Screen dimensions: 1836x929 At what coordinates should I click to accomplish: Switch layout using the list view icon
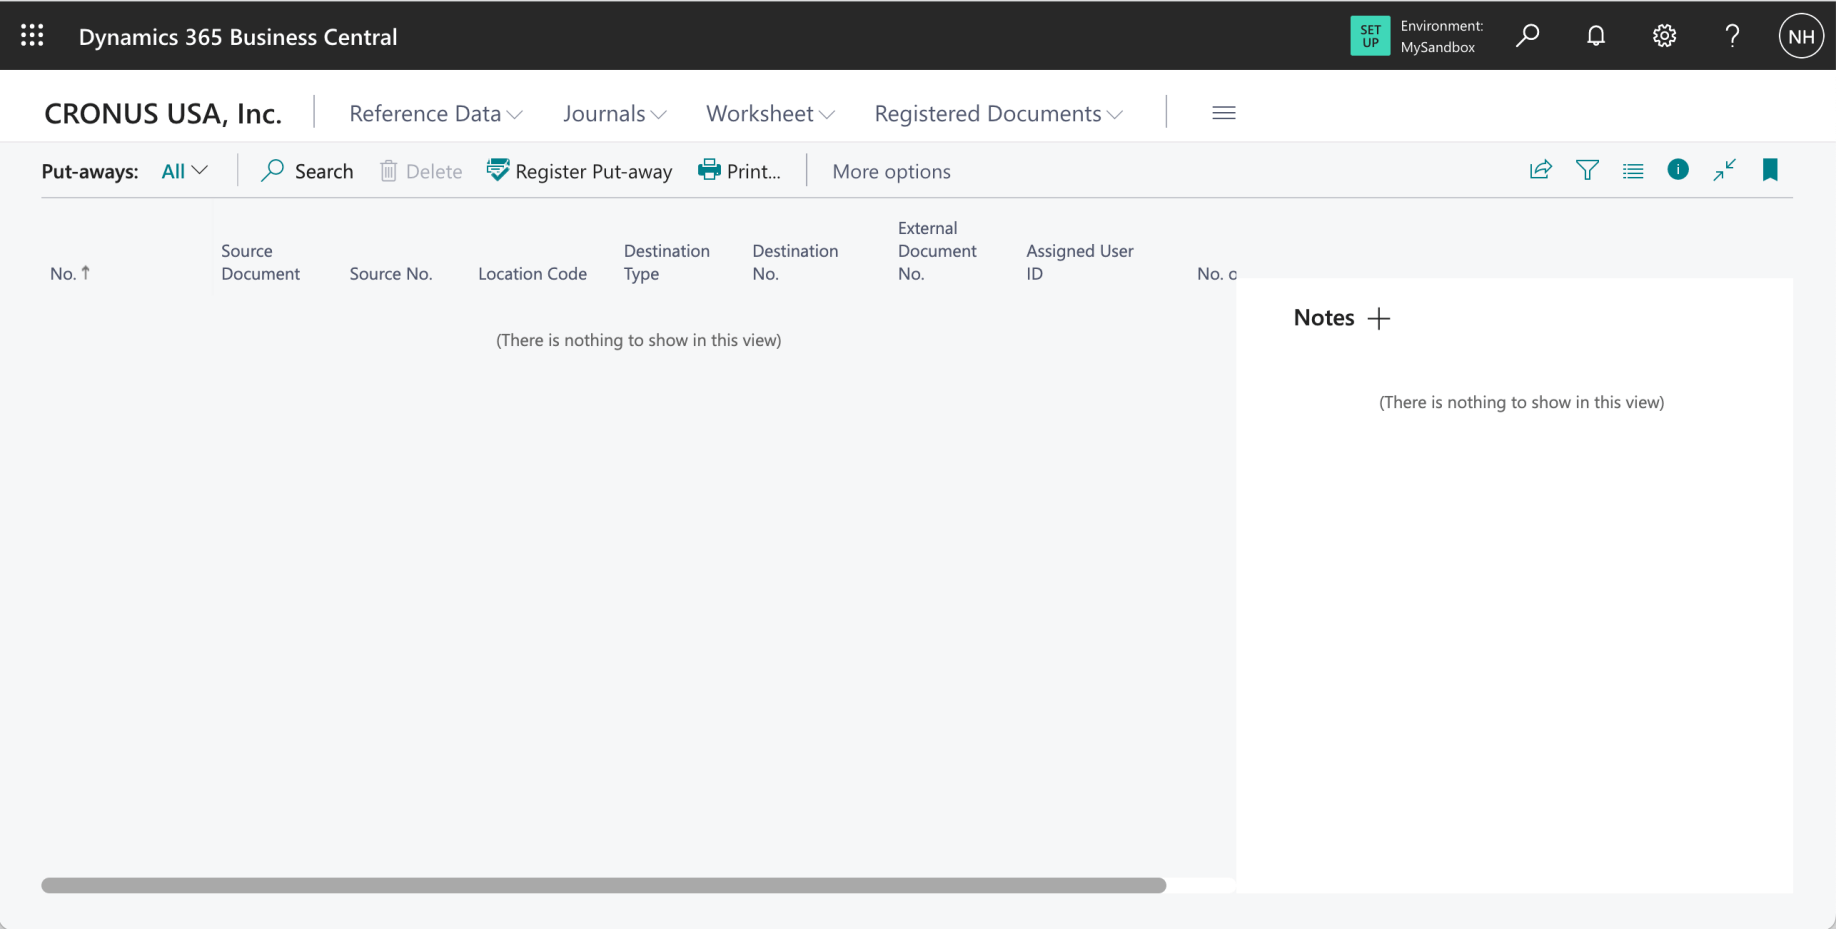coord(1633,171)
